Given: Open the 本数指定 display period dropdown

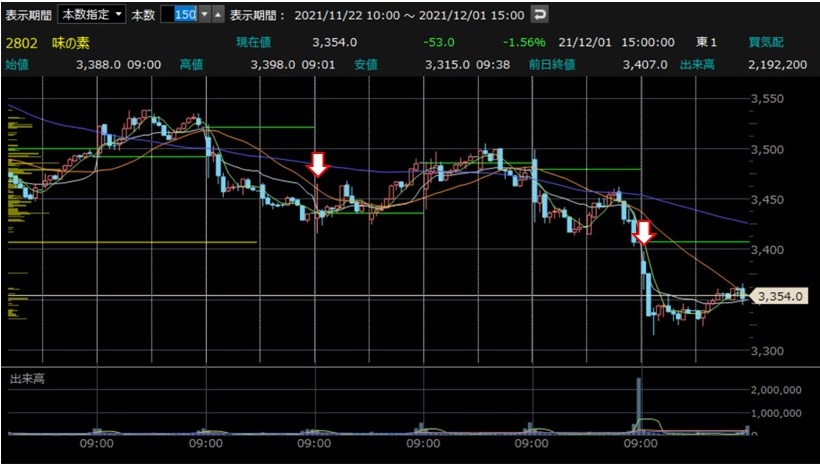Looking at the screenshot, I should [92, 15].
